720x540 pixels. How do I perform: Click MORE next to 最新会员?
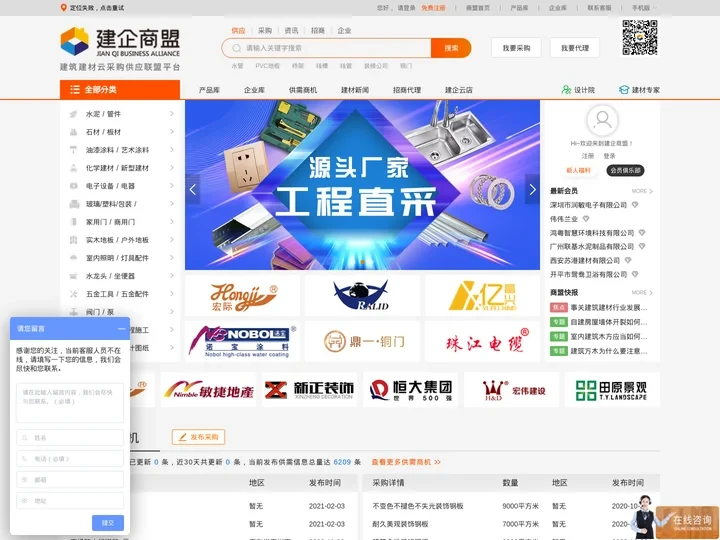coord(642,191)
